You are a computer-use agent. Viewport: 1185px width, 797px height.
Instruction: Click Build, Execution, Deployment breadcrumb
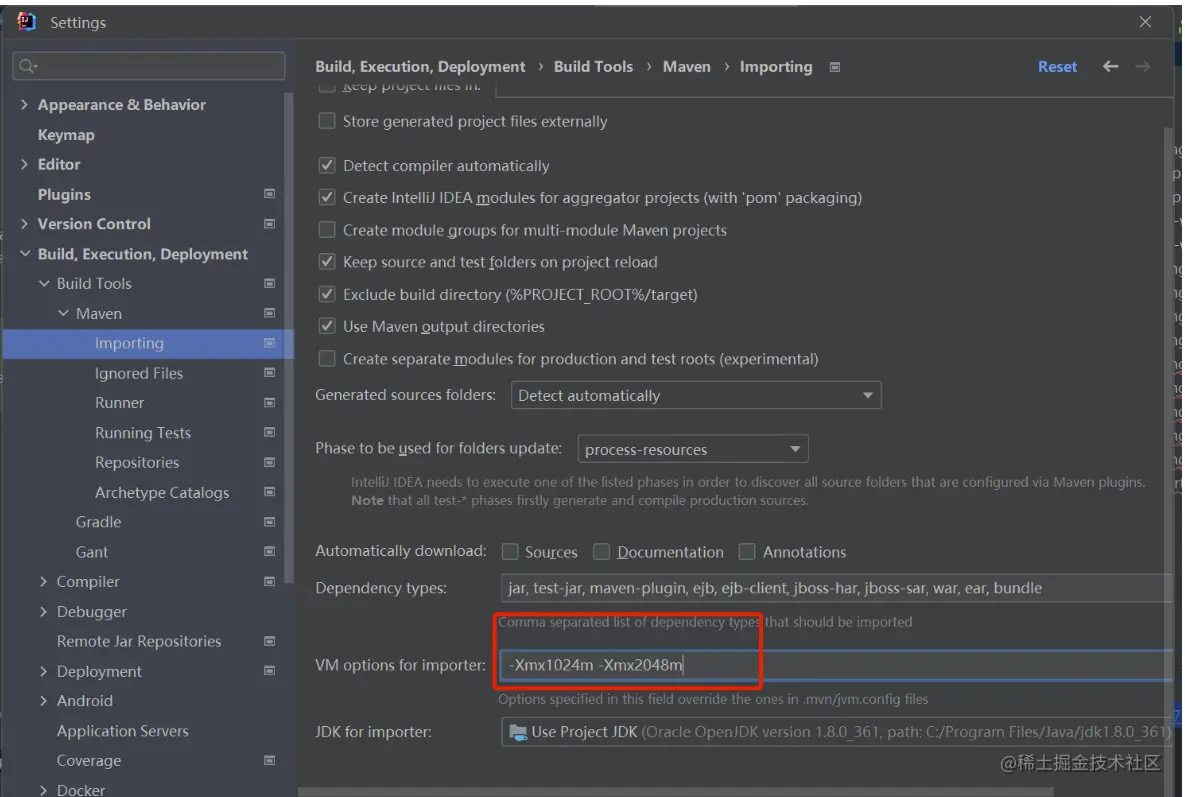coord(420,66)
